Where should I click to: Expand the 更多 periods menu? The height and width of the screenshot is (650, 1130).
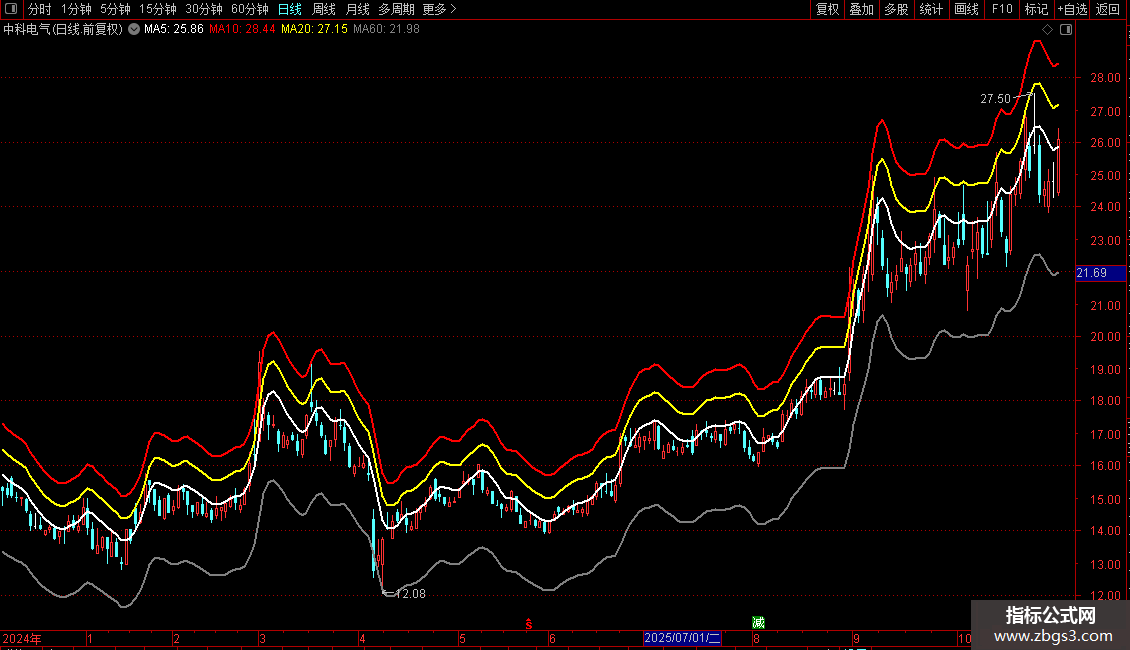[x=440, y=9]
